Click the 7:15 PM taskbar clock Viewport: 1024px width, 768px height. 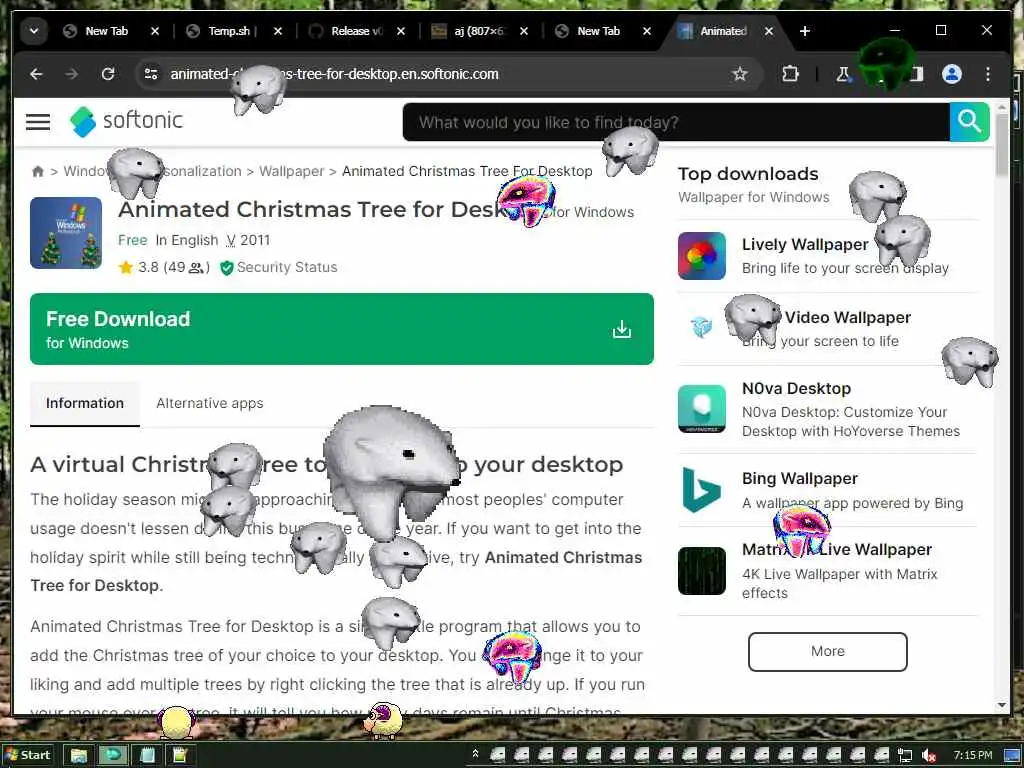pos(972,755)
